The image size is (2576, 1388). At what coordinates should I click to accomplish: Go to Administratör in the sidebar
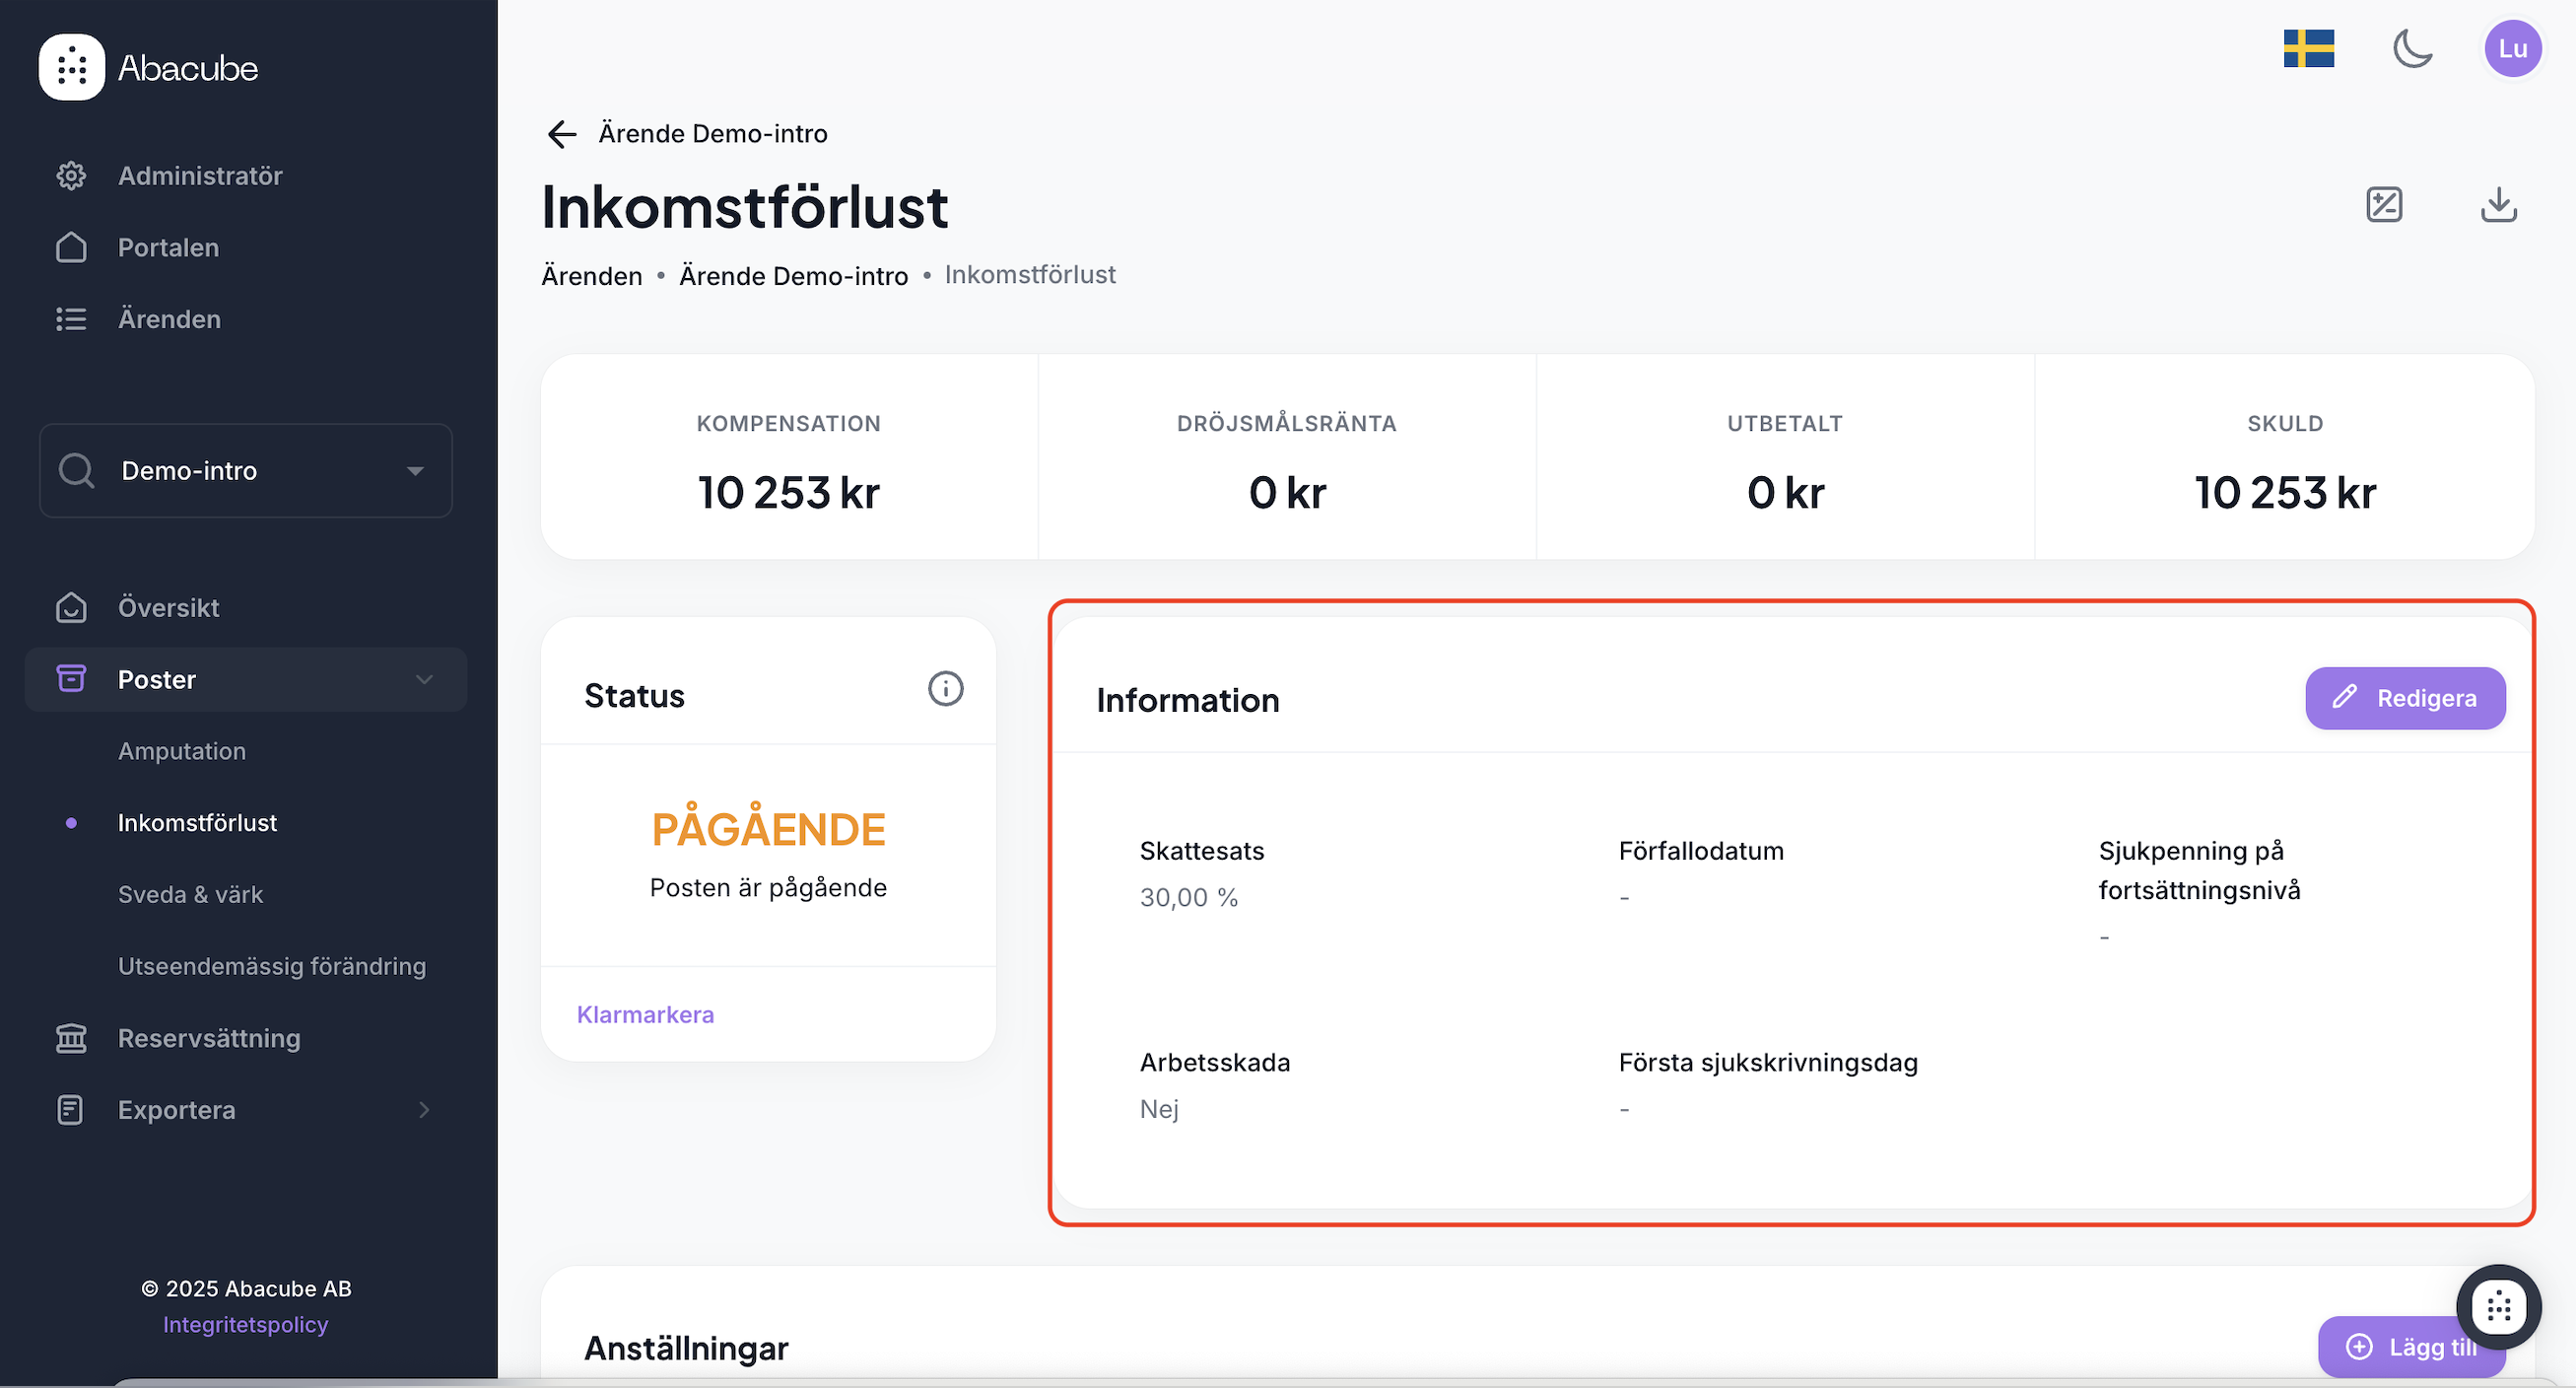click(x=200, y=176)
